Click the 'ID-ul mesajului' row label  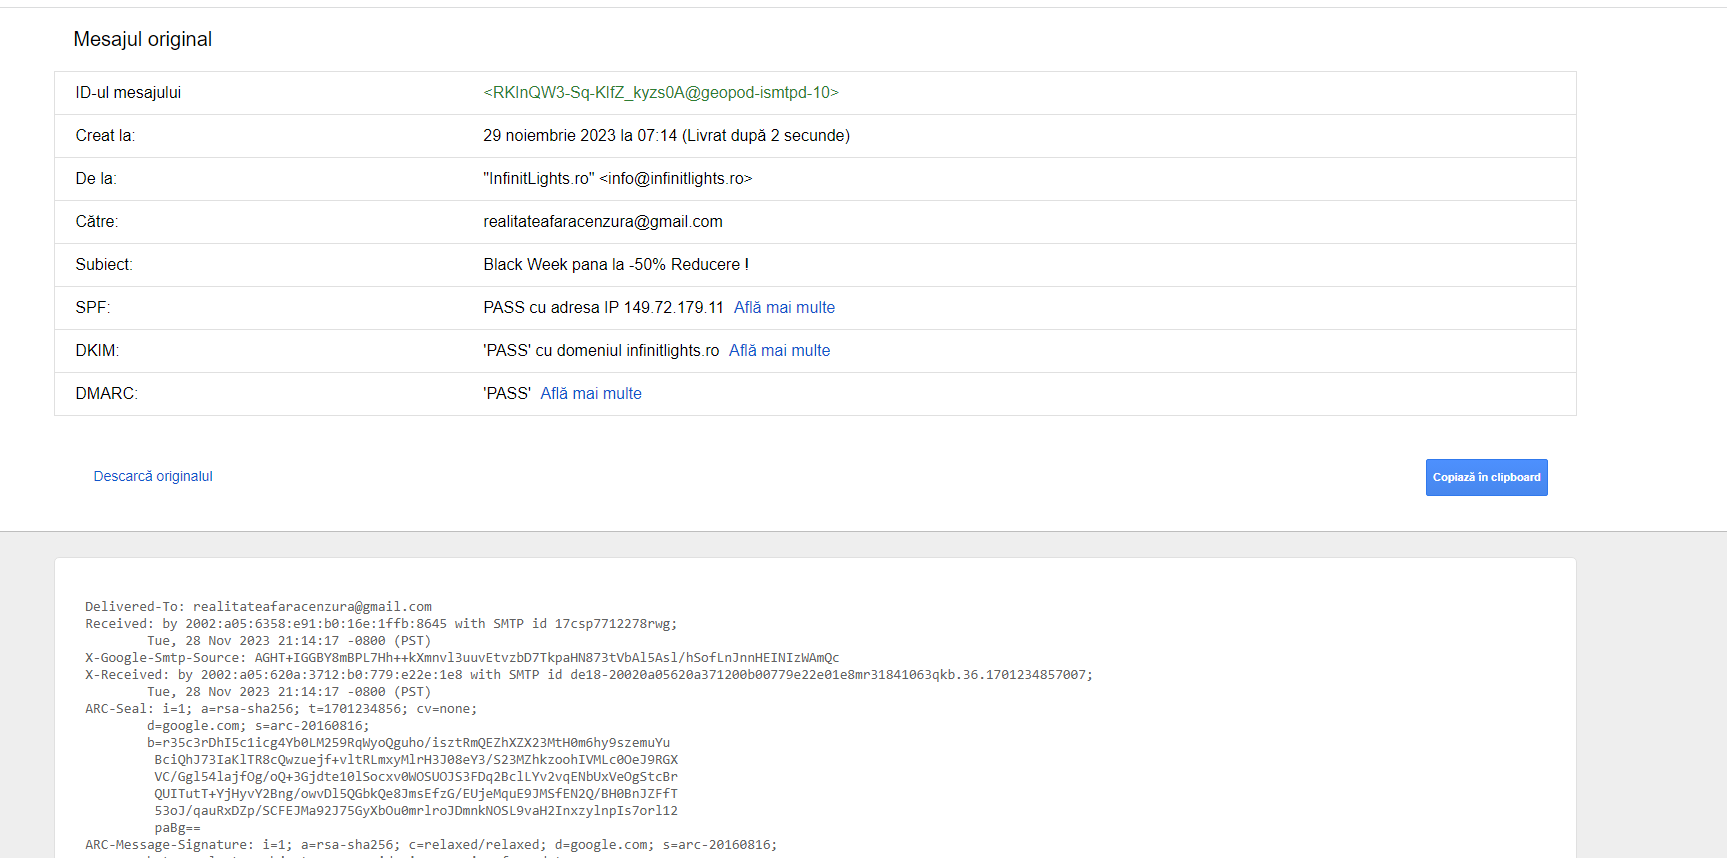pyautogui.click(x=128, y=93)
